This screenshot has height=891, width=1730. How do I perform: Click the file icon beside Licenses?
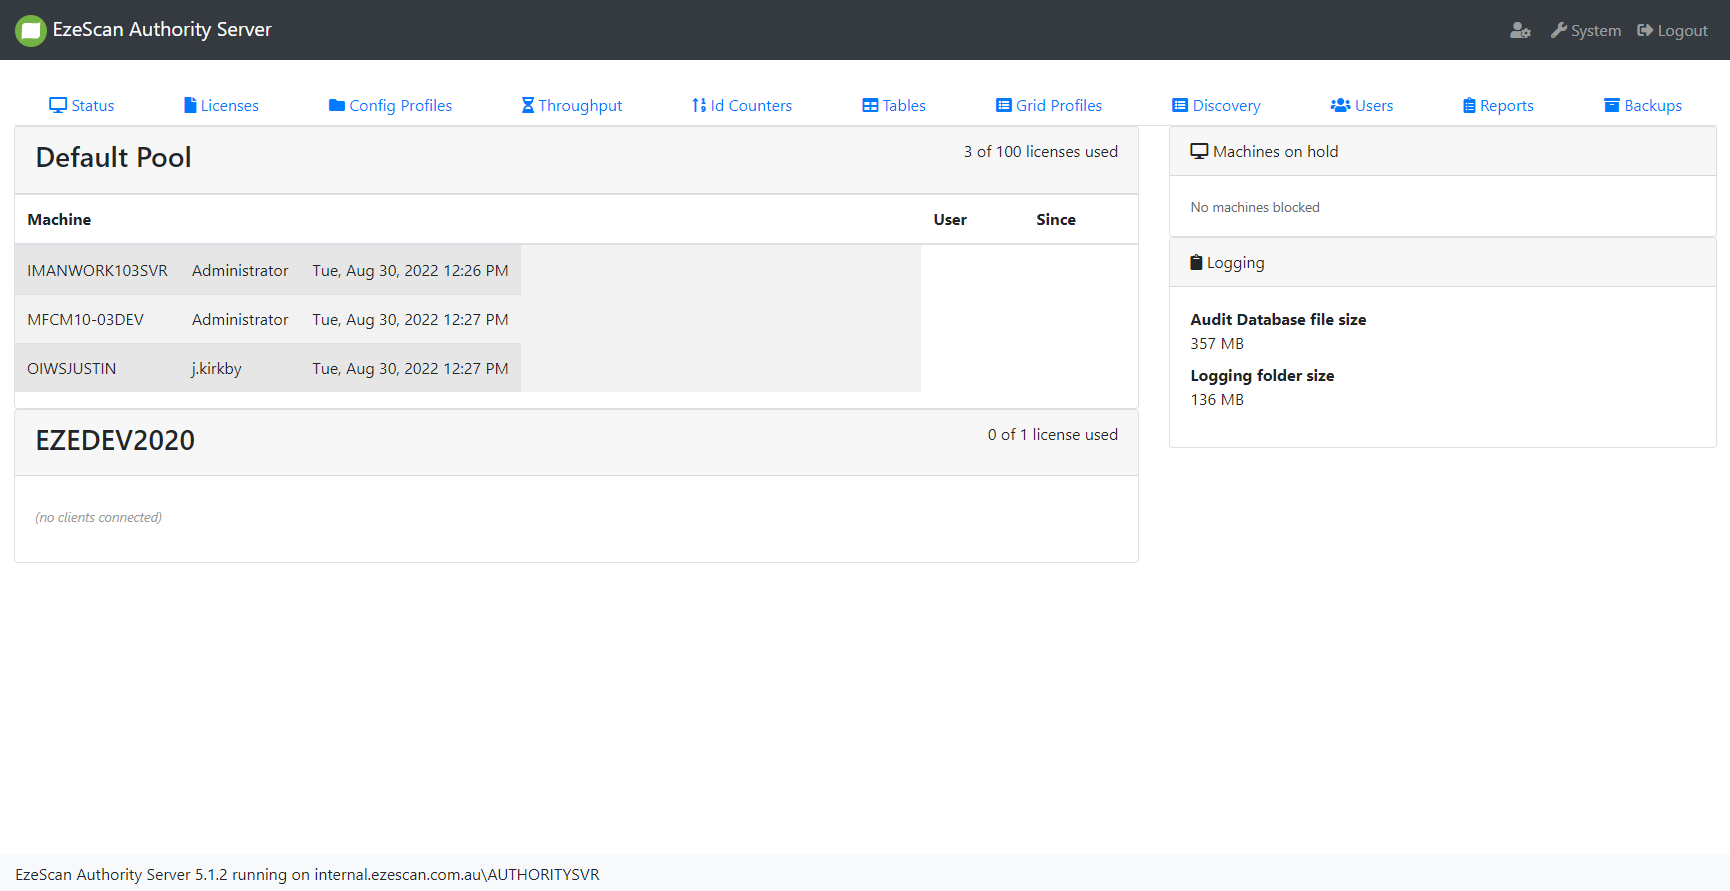190,106
